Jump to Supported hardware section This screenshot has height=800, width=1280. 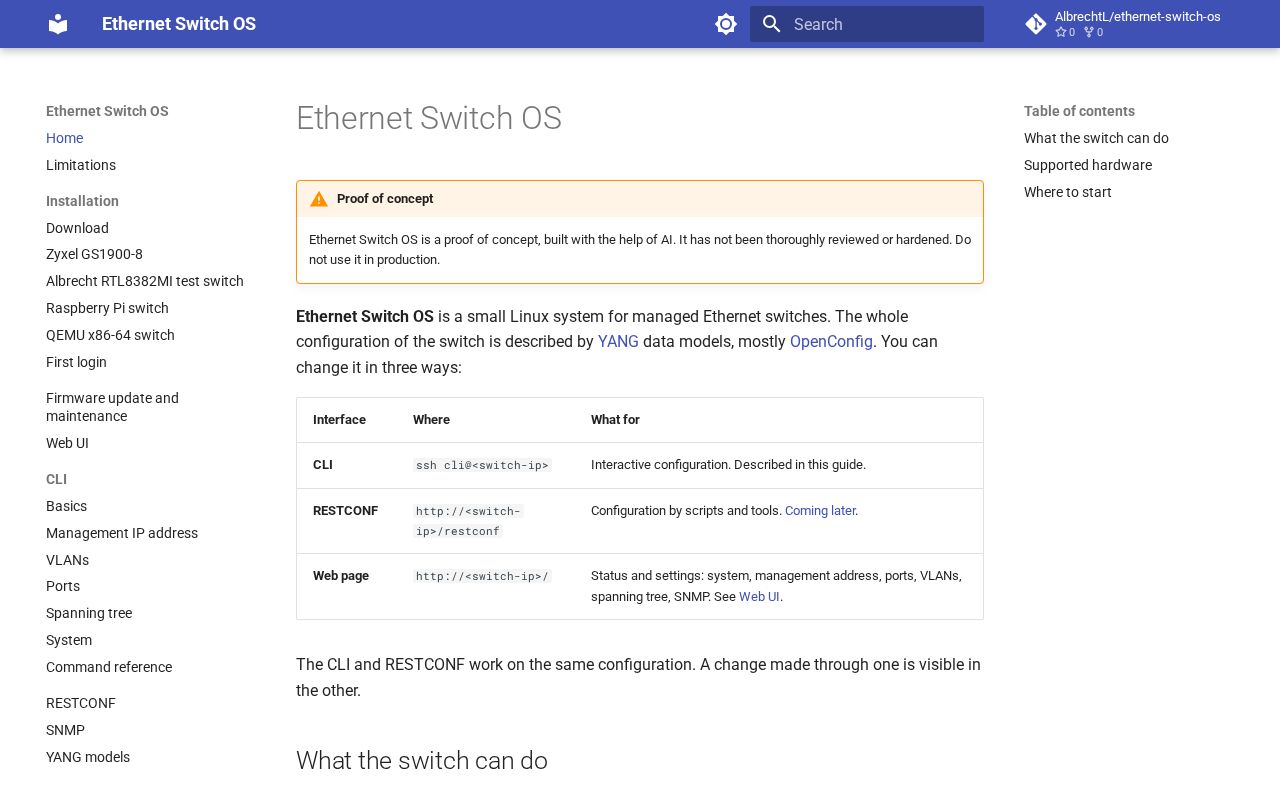pyautogui.click(x=1088, y=165)
